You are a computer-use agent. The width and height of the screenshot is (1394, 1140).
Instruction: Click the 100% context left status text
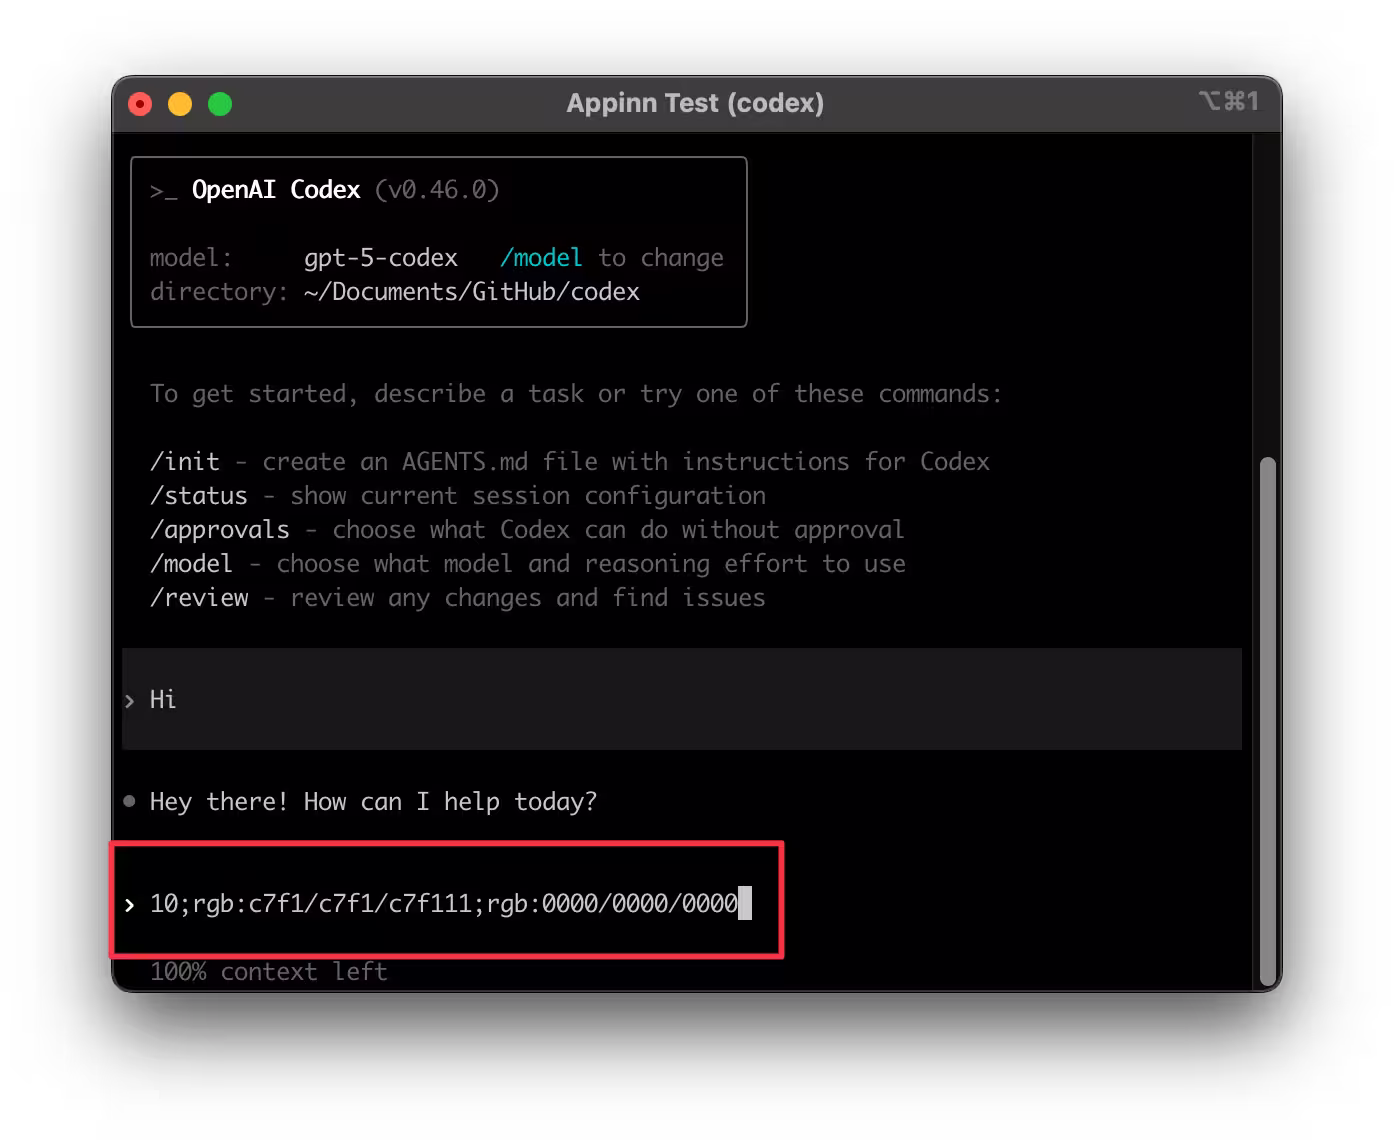pos(268,972)
